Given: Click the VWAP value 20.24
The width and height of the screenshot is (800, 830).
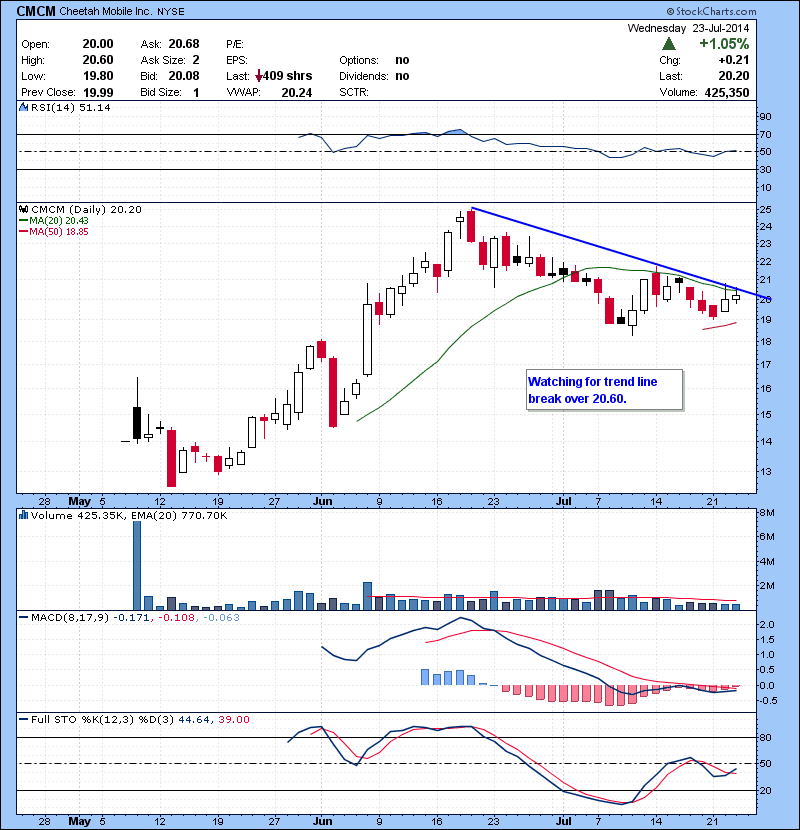Looking at the screenshot, I should coord(296,92).
